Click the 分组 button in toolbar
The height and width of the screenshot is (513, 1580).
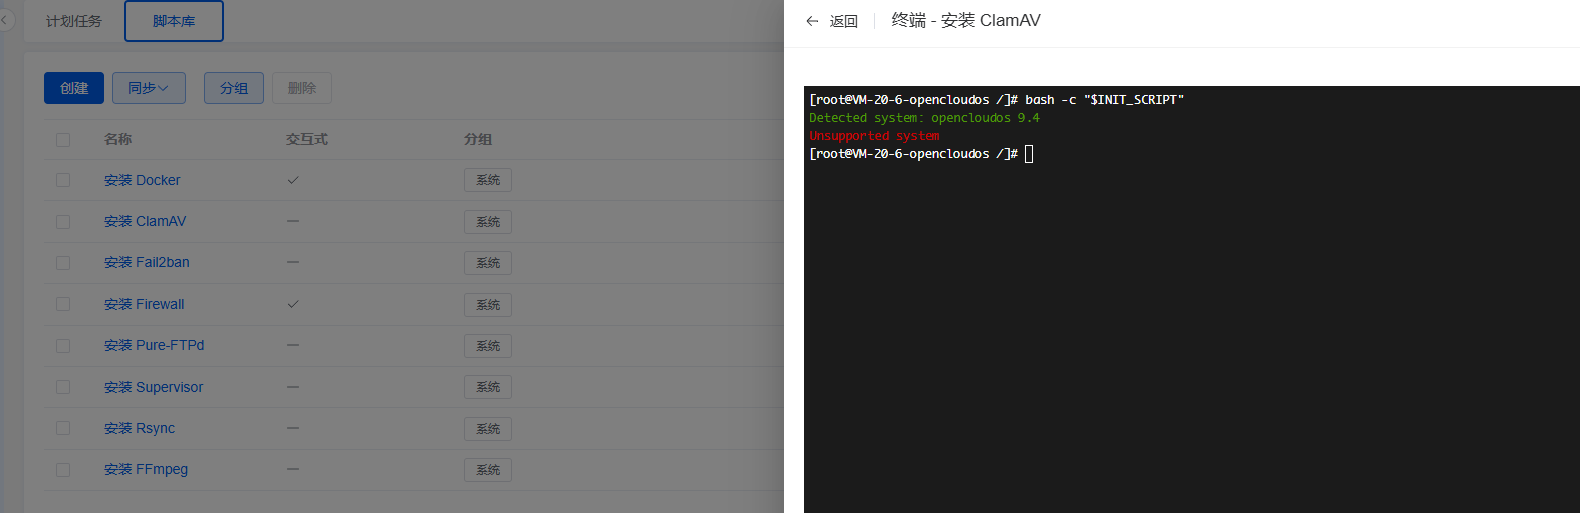(x=234, y=88)
